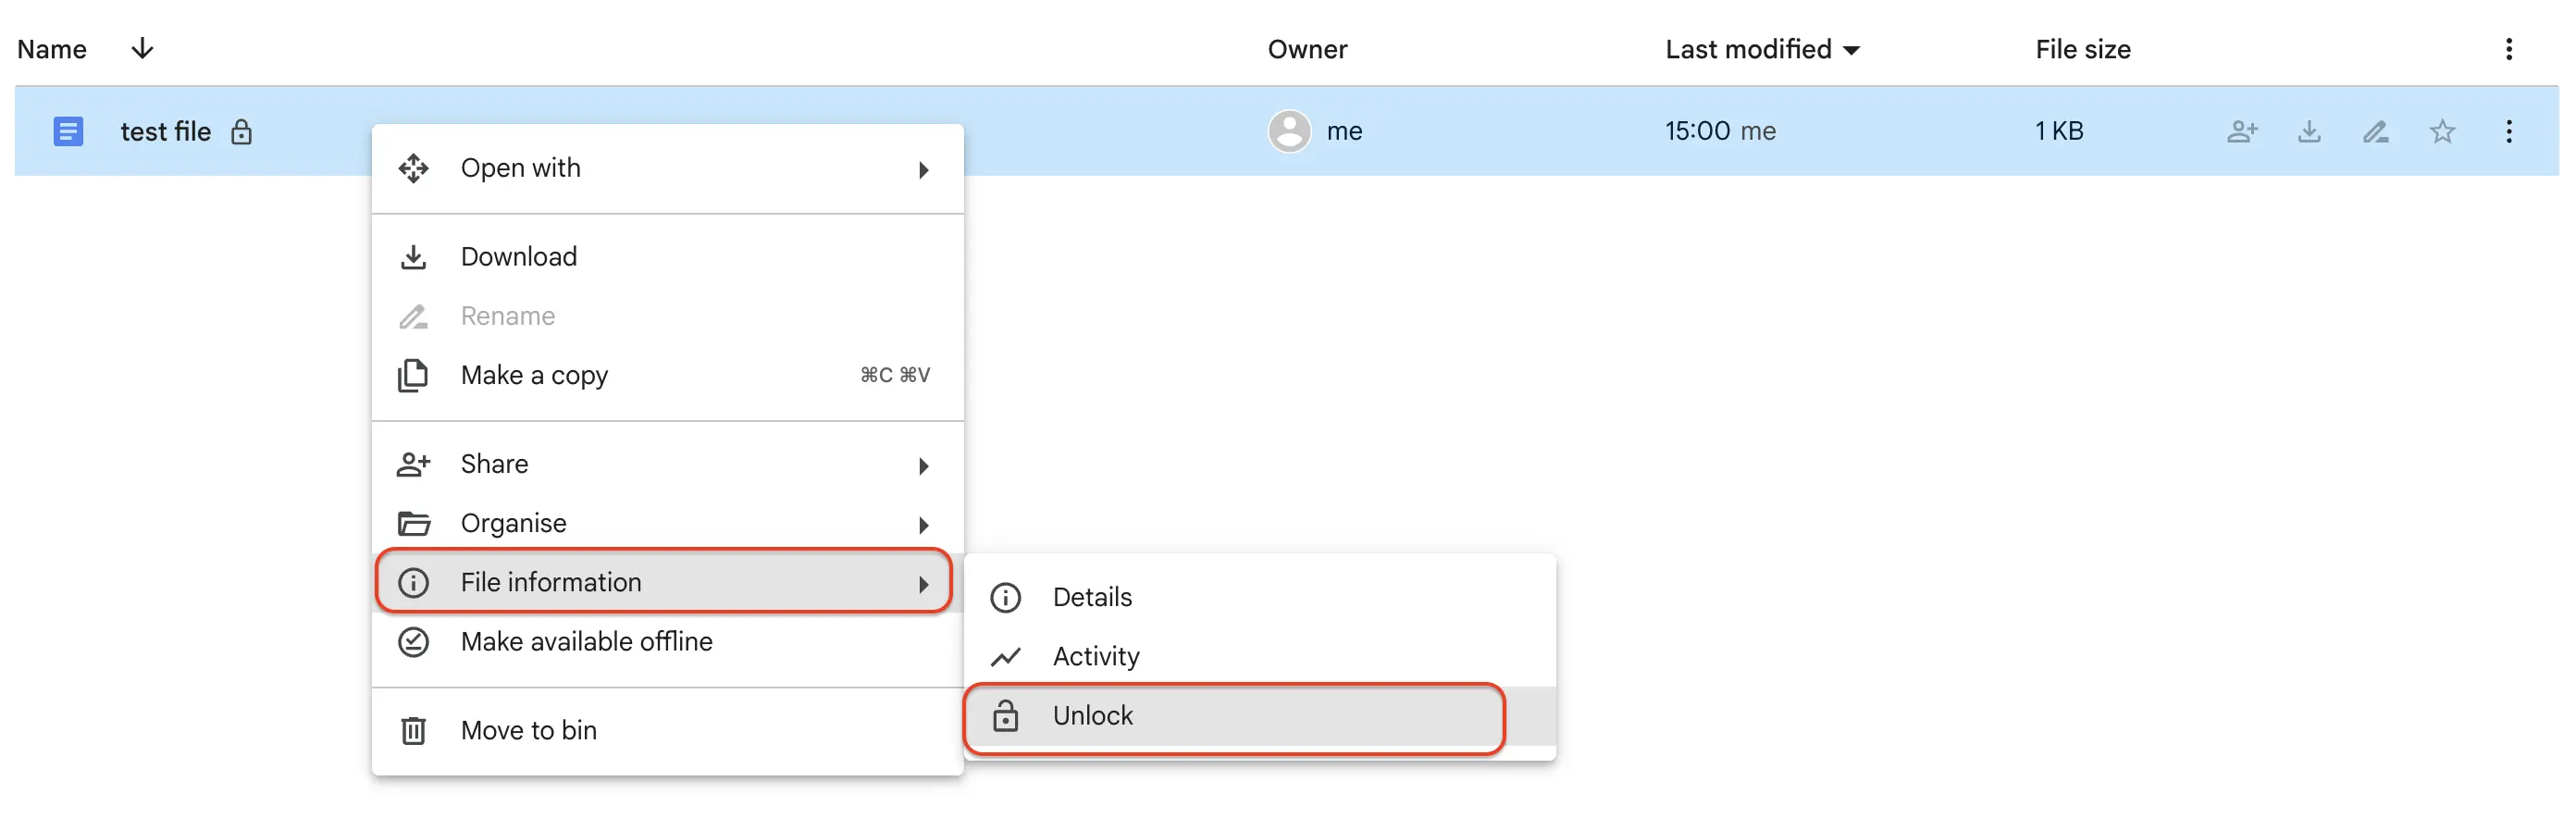Sort by the Name column header

click(x=52, y=49)
